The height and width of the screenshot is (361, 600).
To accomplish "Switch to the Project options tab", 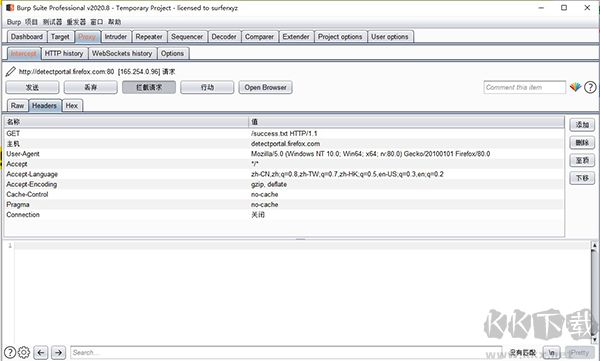I will point(340,37).
